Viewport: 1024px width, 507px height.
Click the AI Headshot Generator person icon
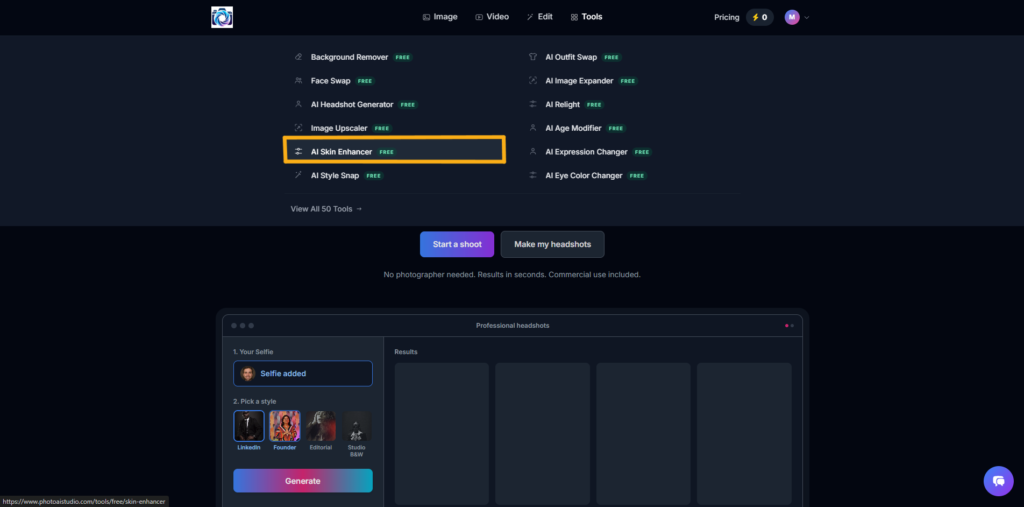(298, 105)
